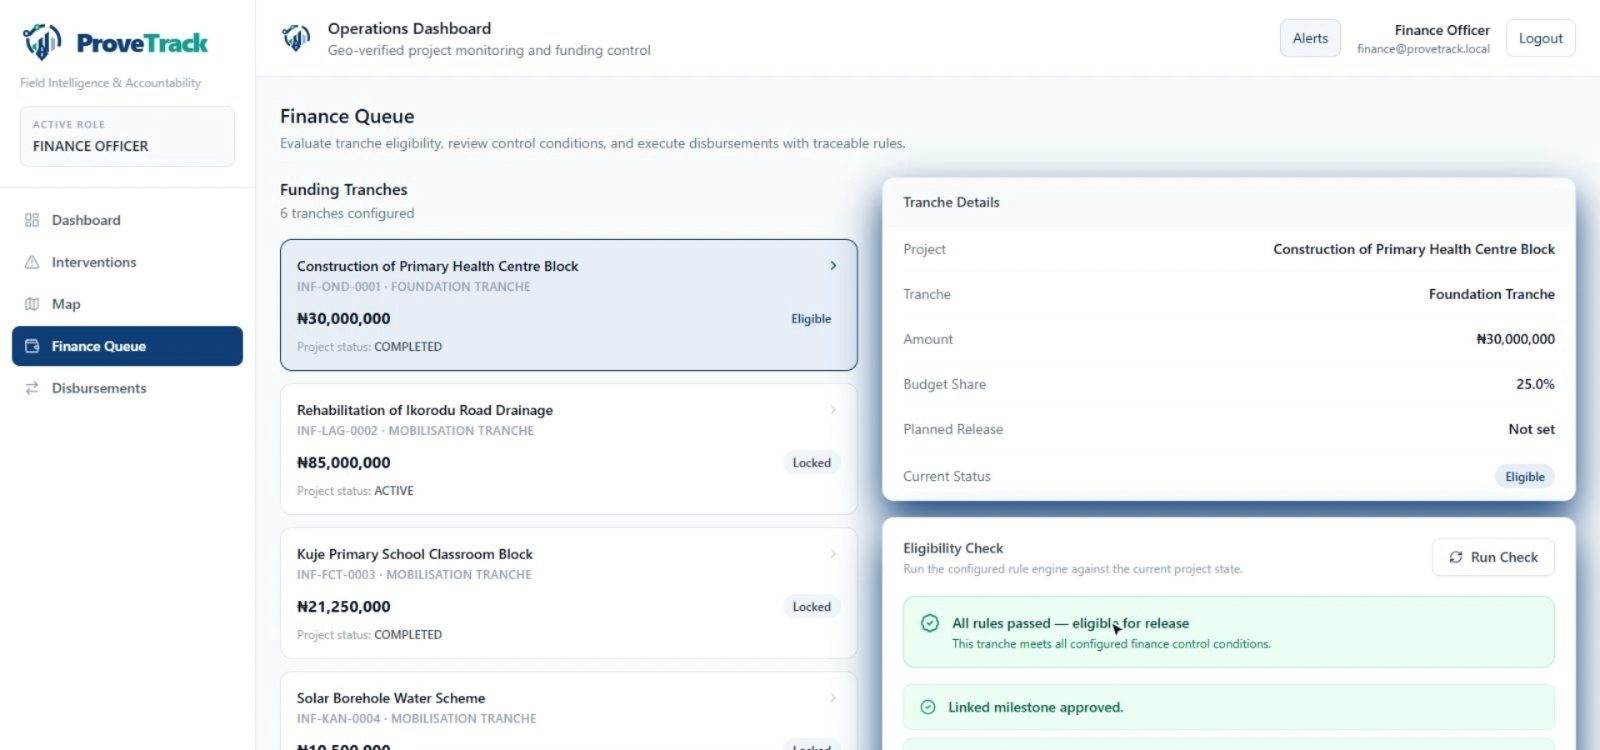Select the Solar Borehole Water Scheme tranche
Screen dimensions: 1600x750
point(569,711)
